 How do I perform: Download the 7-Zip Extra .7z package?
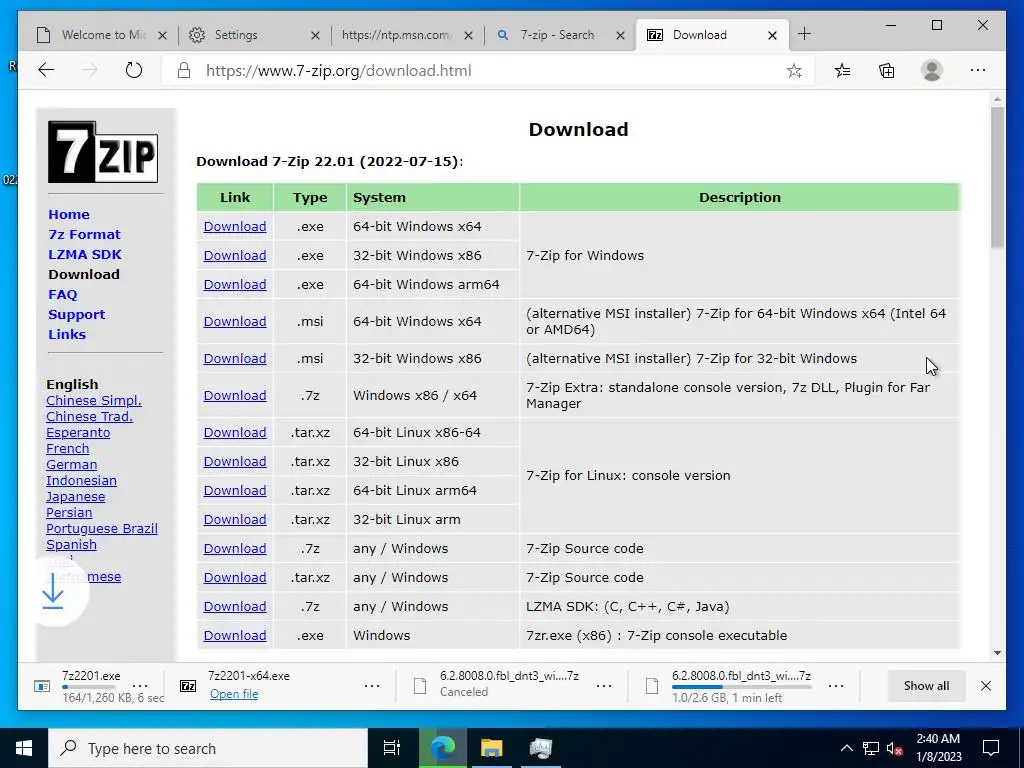point(235,396)
